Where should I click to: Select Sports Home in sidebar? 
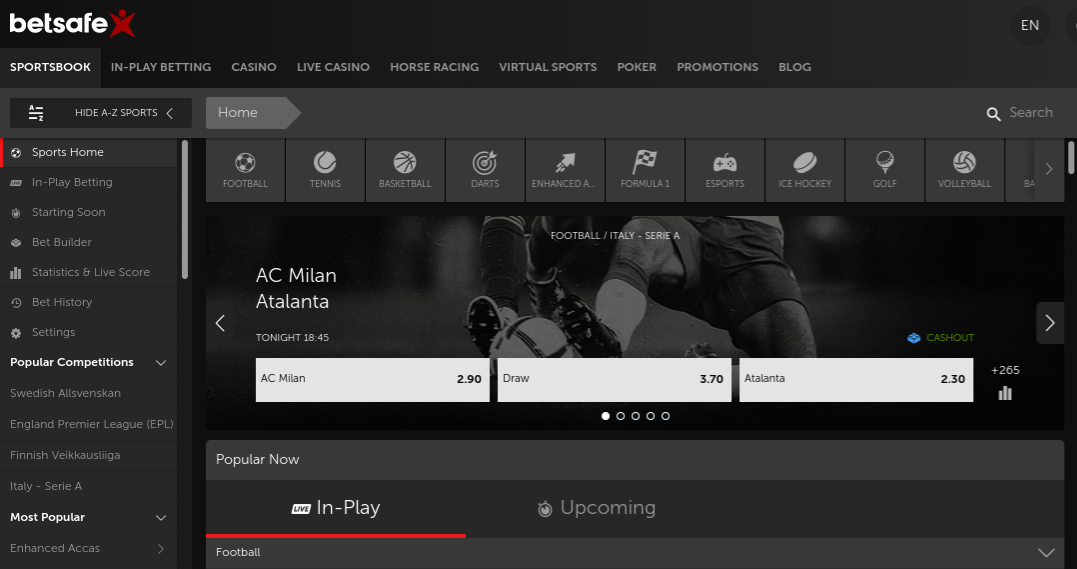89,153
